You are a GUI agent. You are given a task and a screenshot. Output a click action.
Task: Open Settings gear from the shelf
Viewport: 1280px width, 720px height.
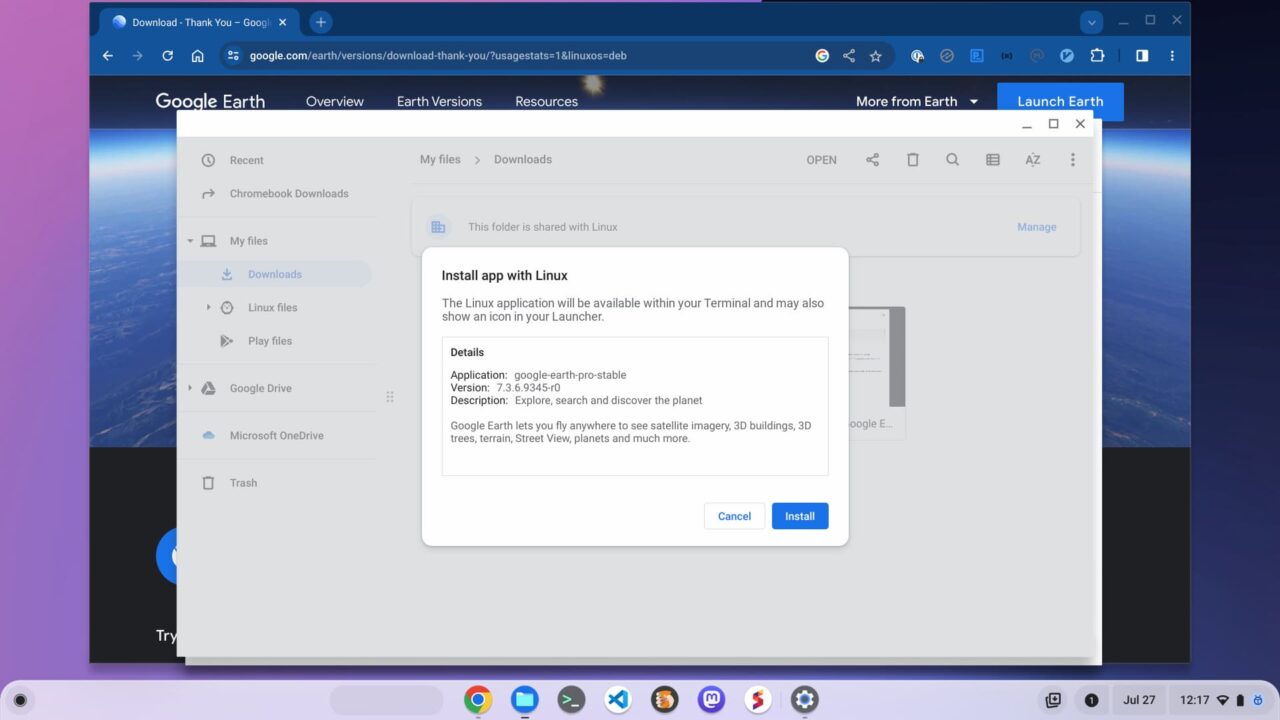[x=805, y=700]
